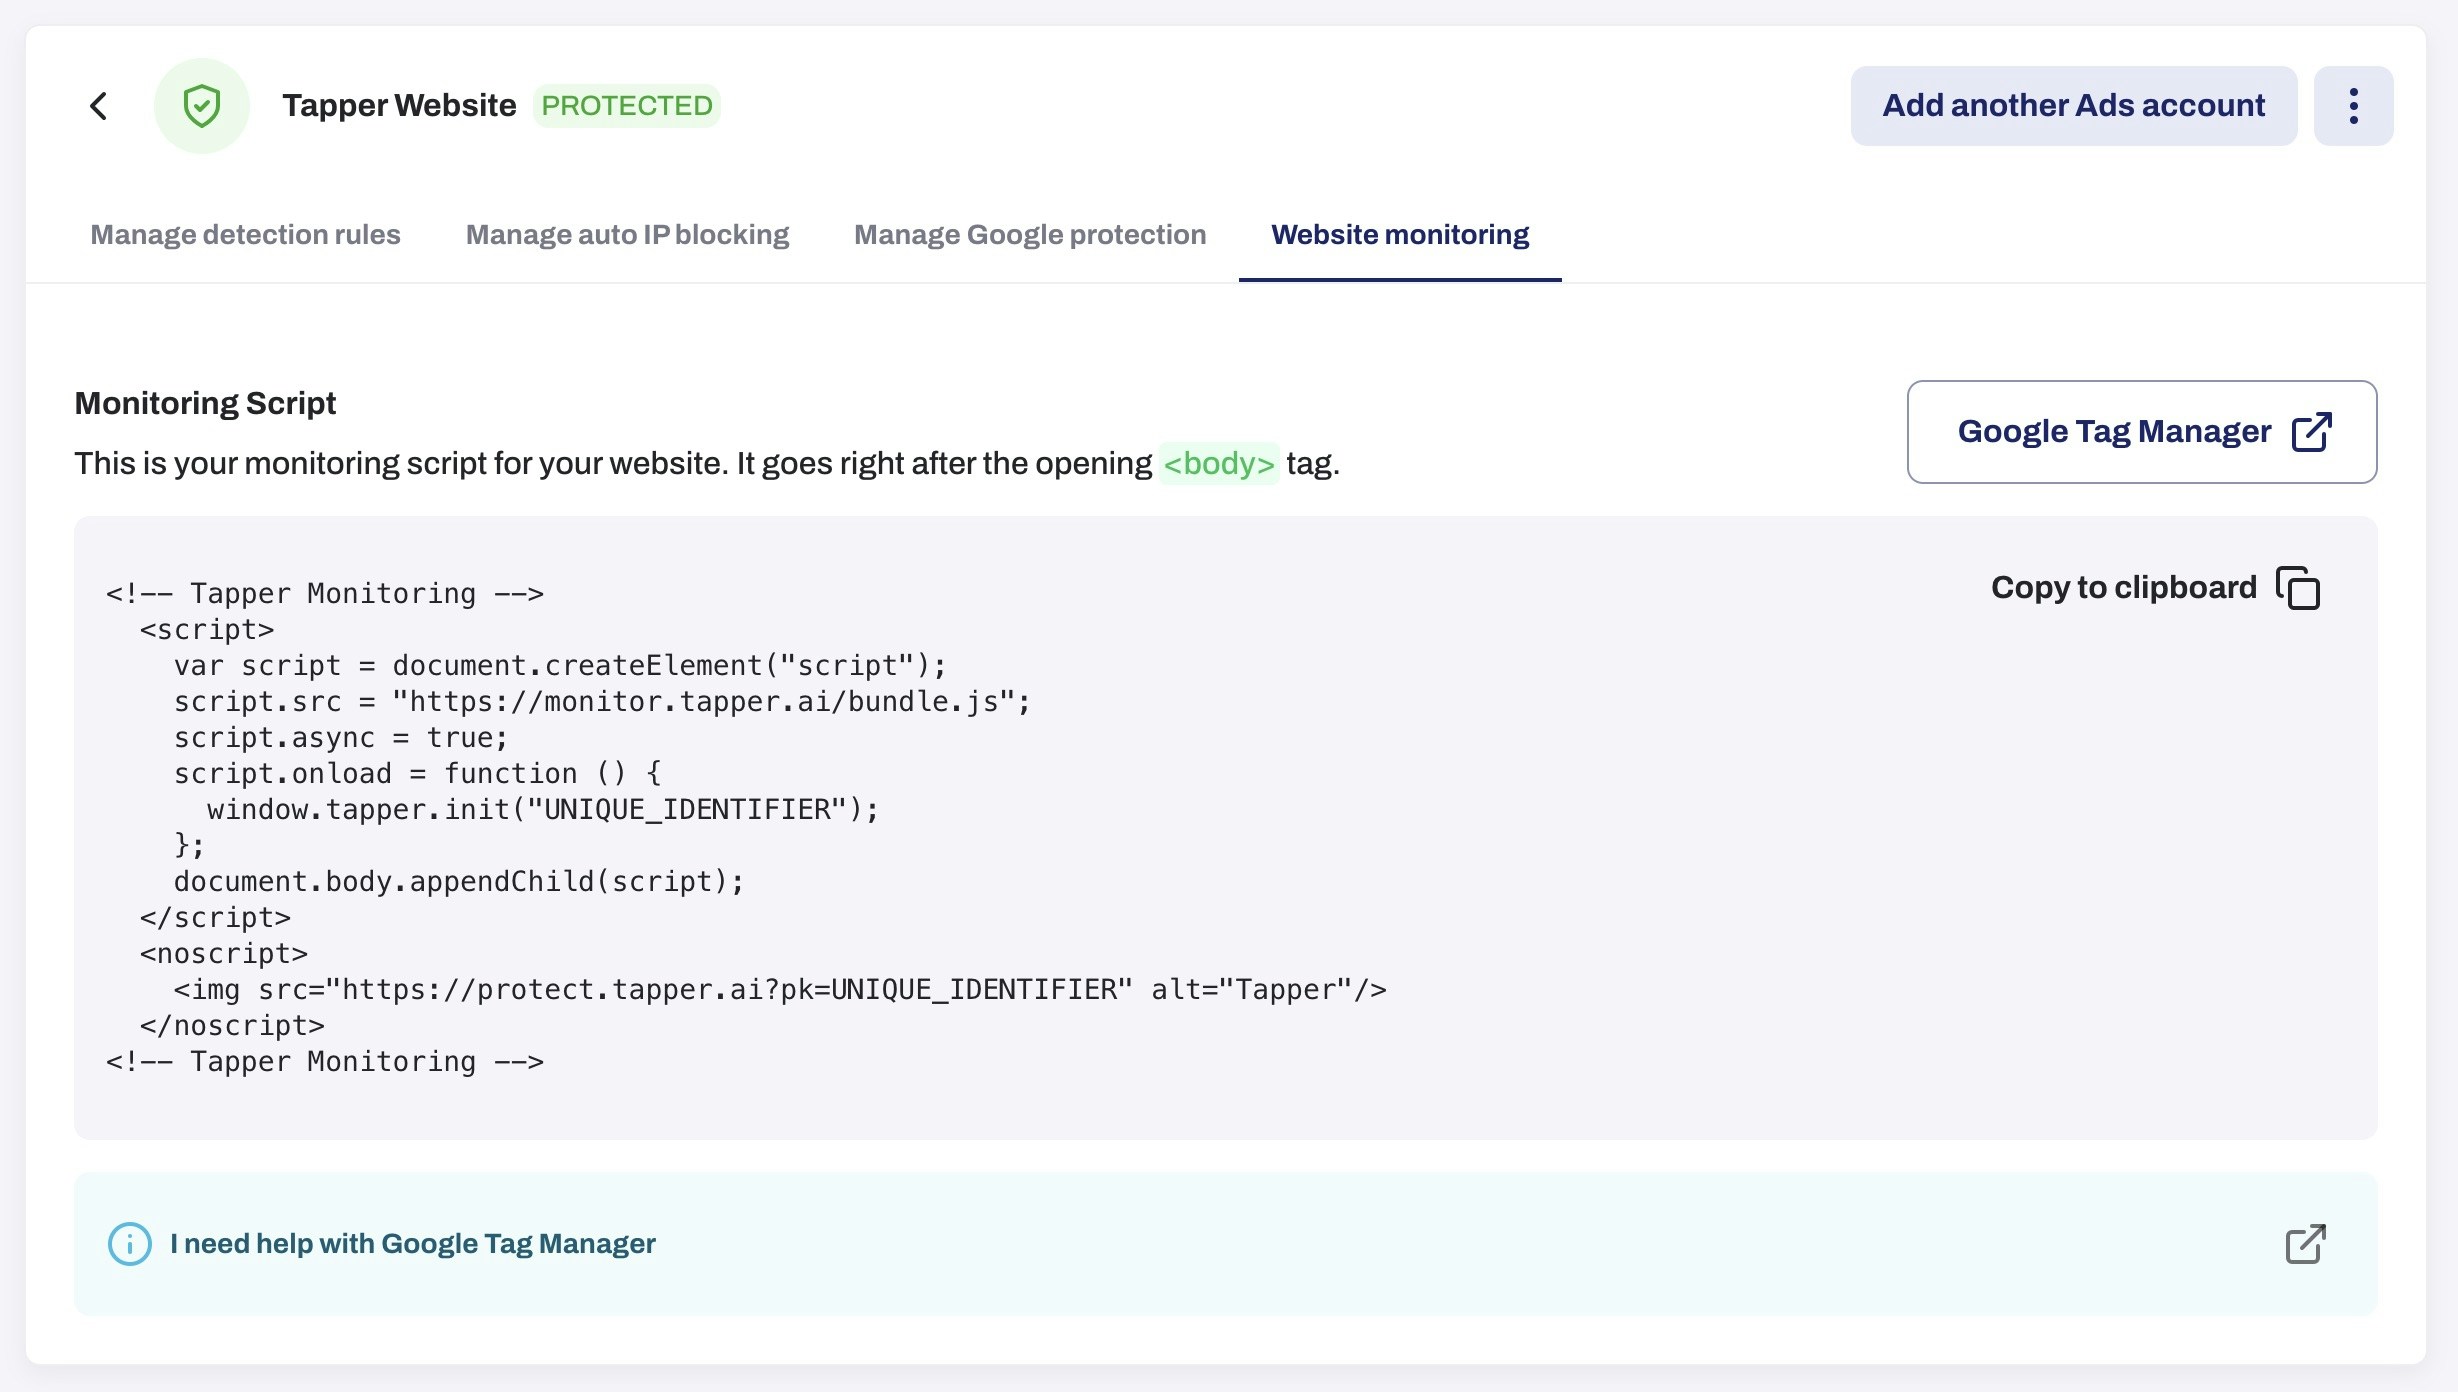Open help link via external arrow icon

point(2305,1244)
